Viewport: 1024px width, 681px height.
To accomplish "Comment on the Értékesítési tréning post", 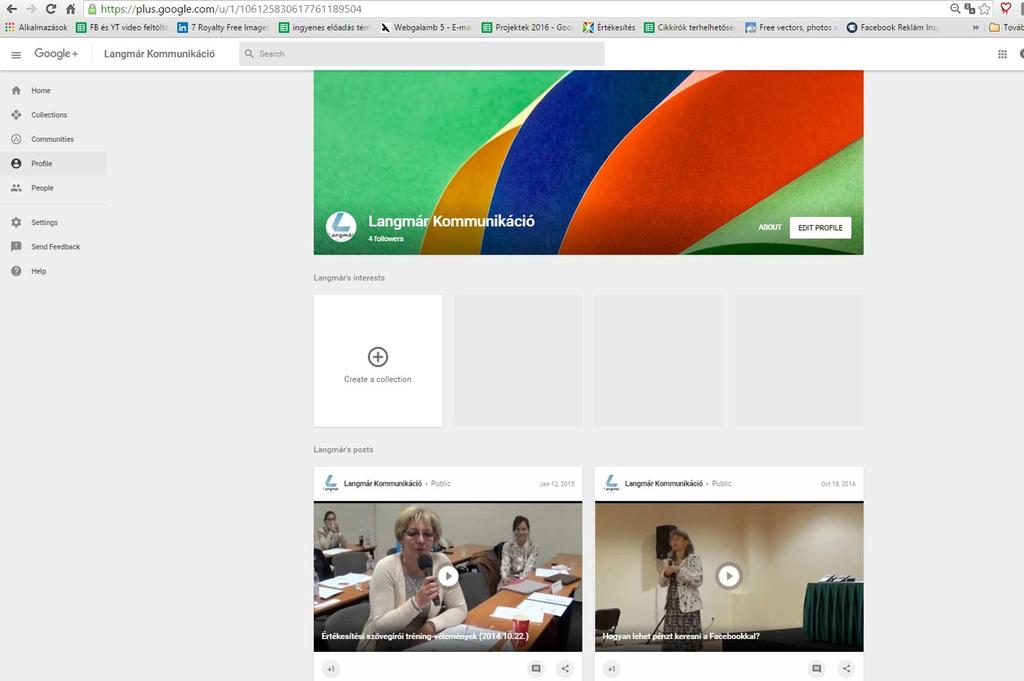I will [x=536, y=669].
